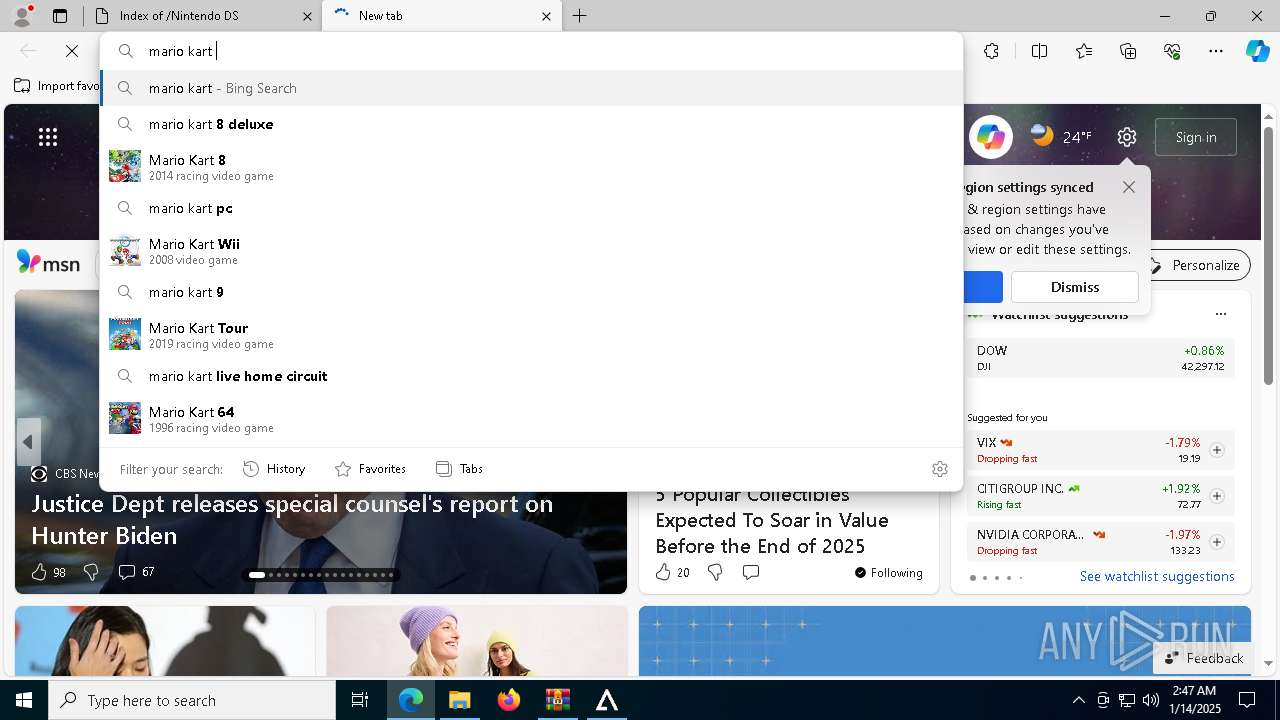Open Firefox from taskbar
The image size is (1280, 720).
pos(508,700)
